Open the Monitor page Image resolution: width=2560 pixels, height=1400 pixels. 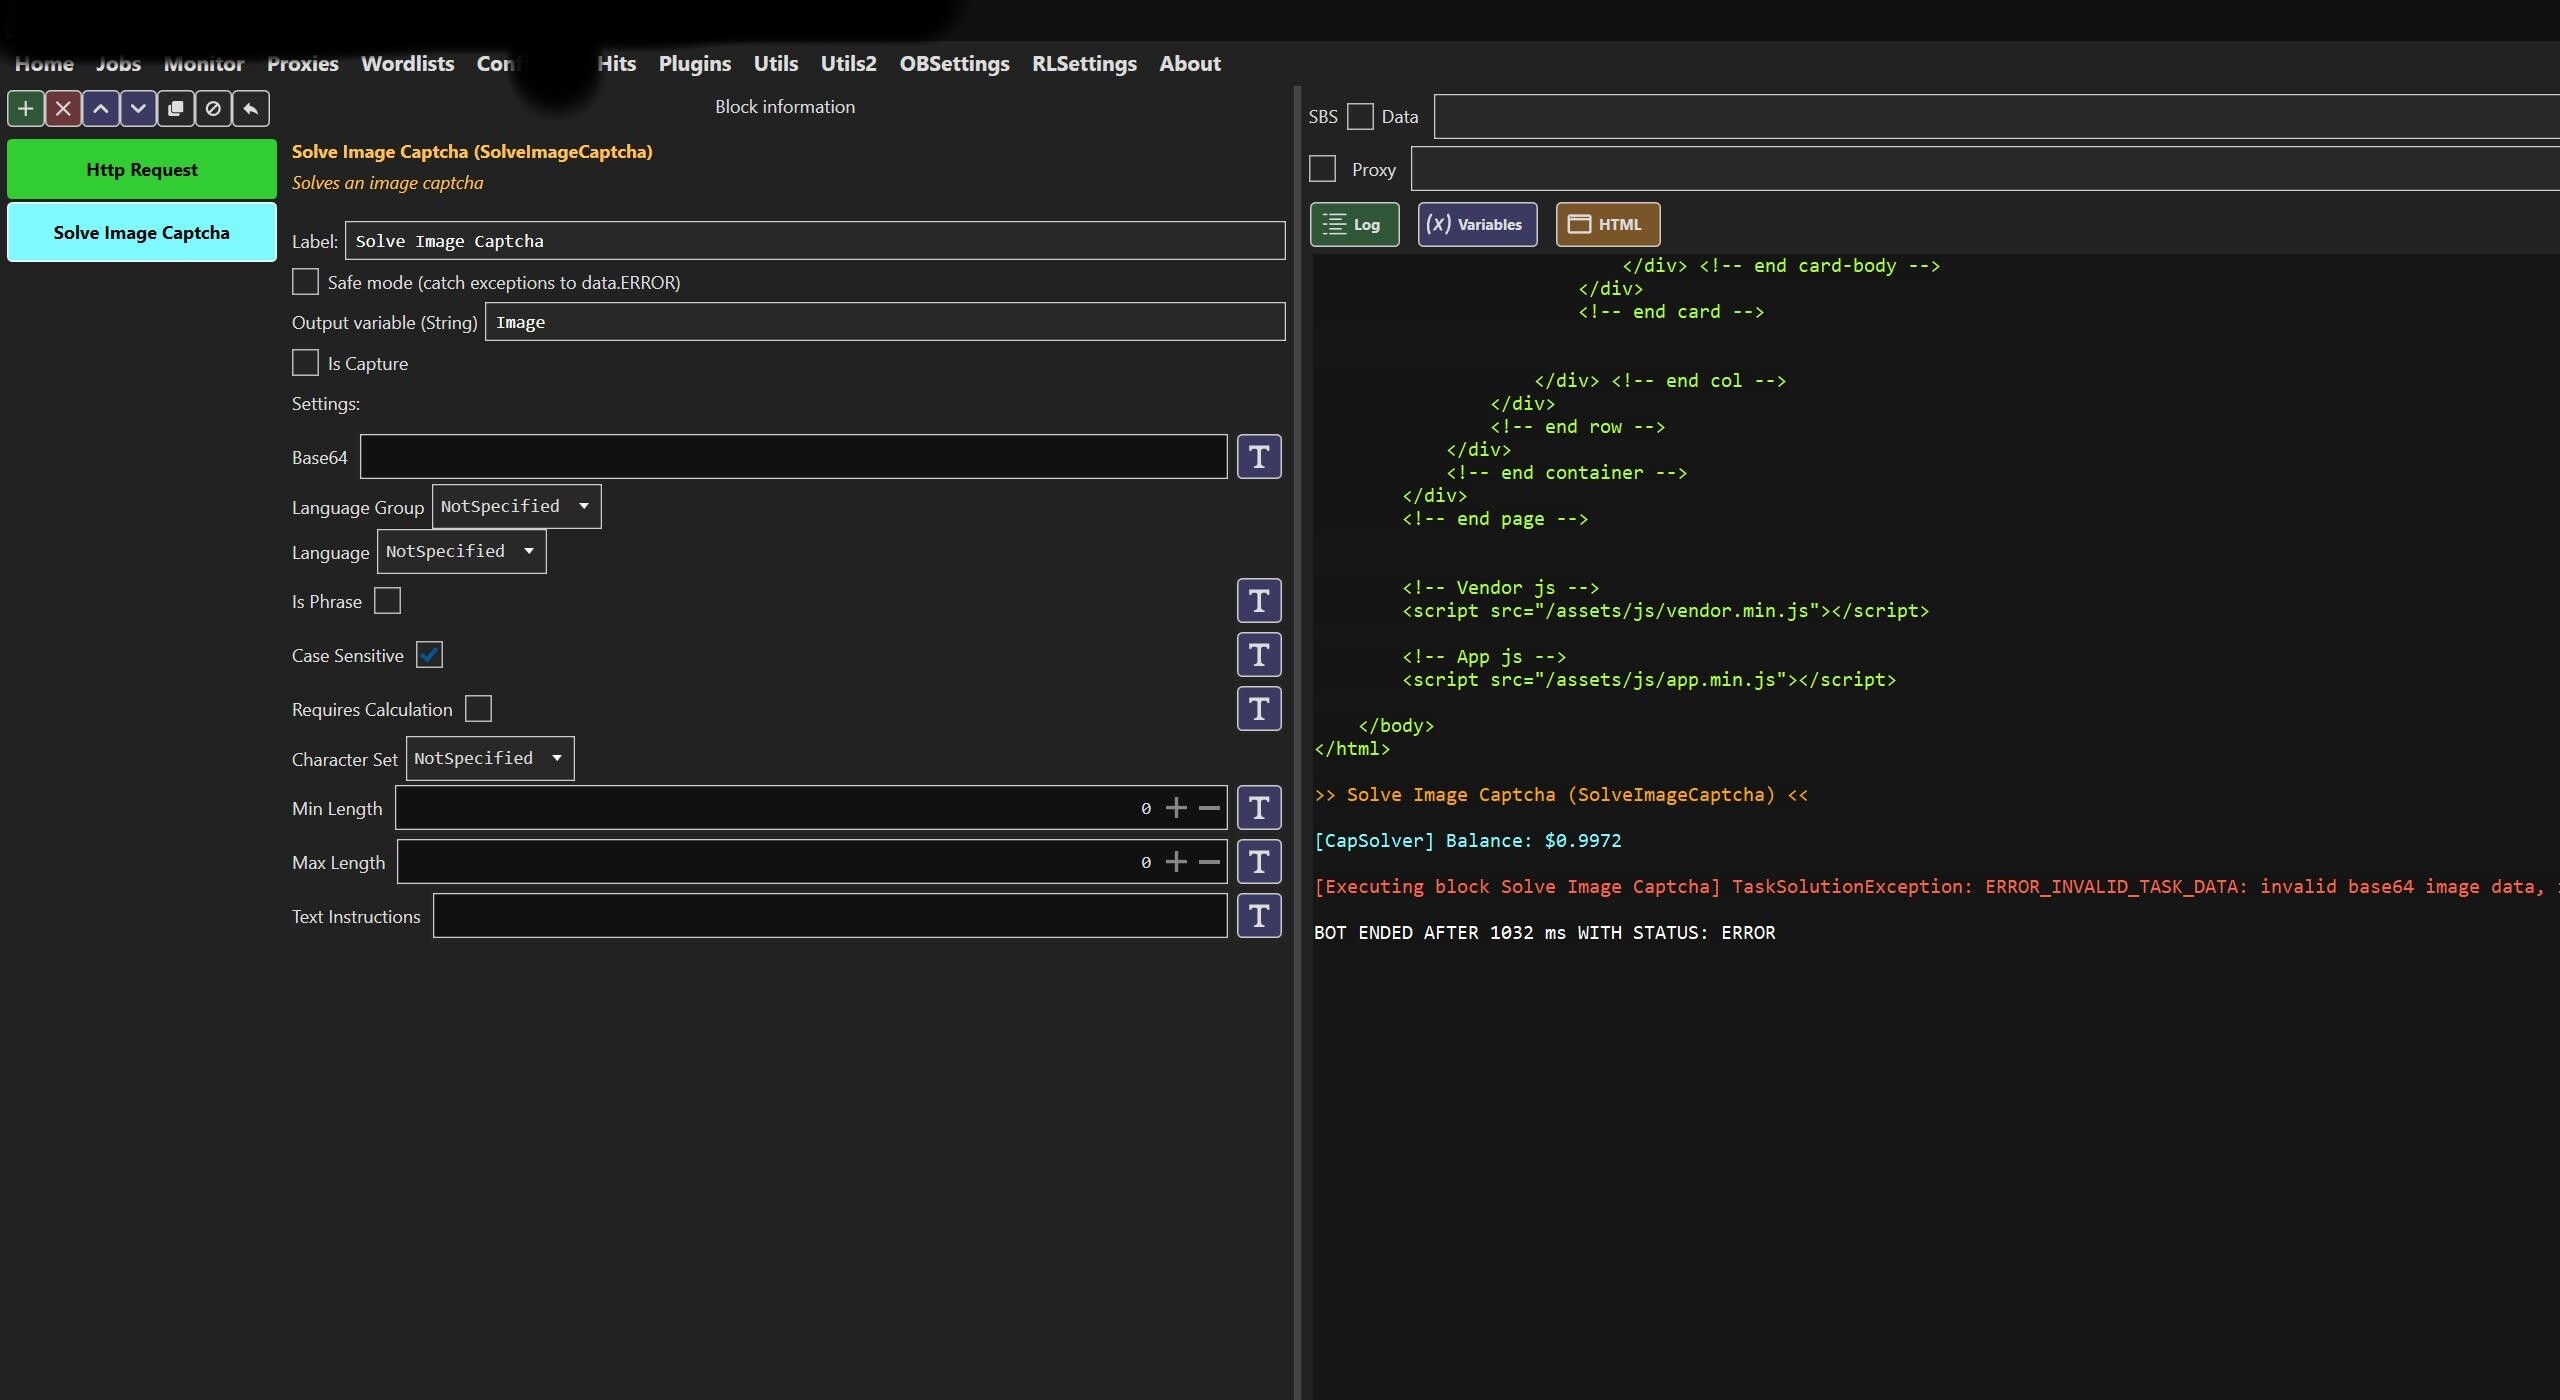pyautogui.click(x=204, y=64)
